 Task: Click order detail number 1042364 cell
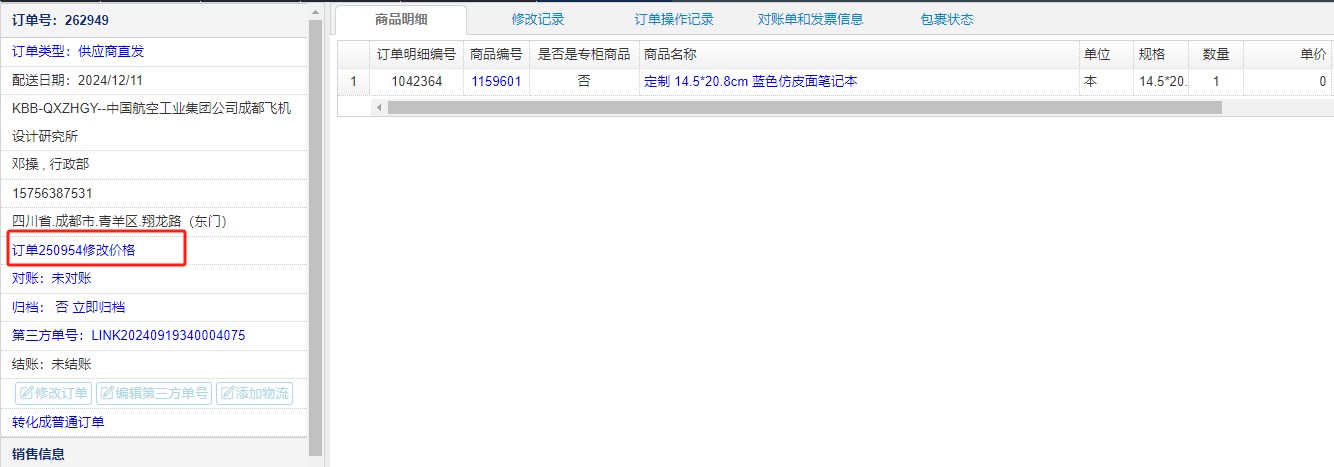point(416,82)
